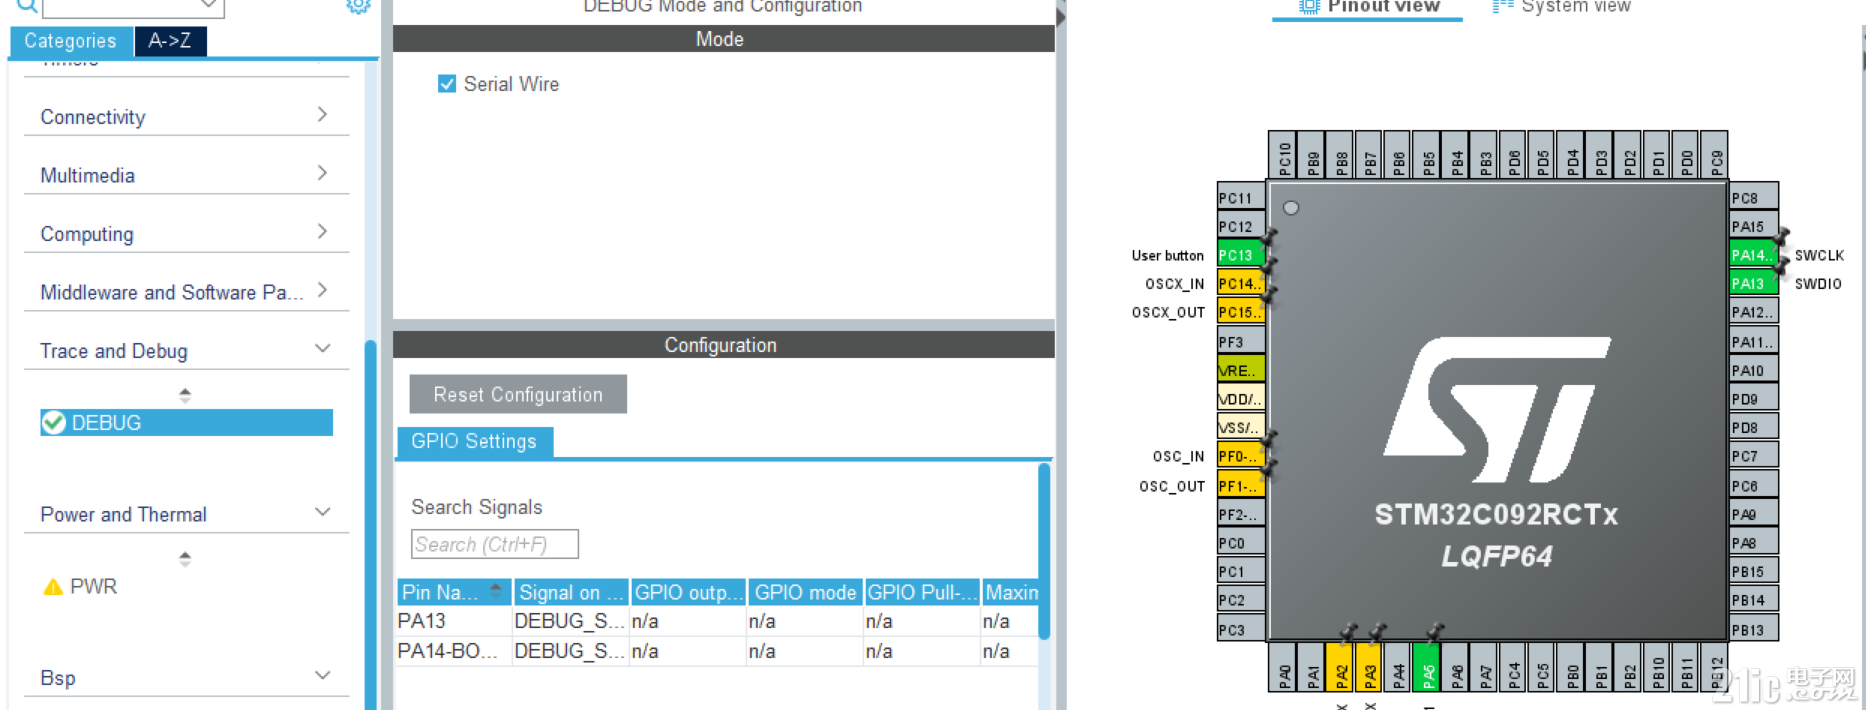The height and width of the screenshot is (710, 1866).
Task: Click the Search Signals input field
Action: [494, 544]
